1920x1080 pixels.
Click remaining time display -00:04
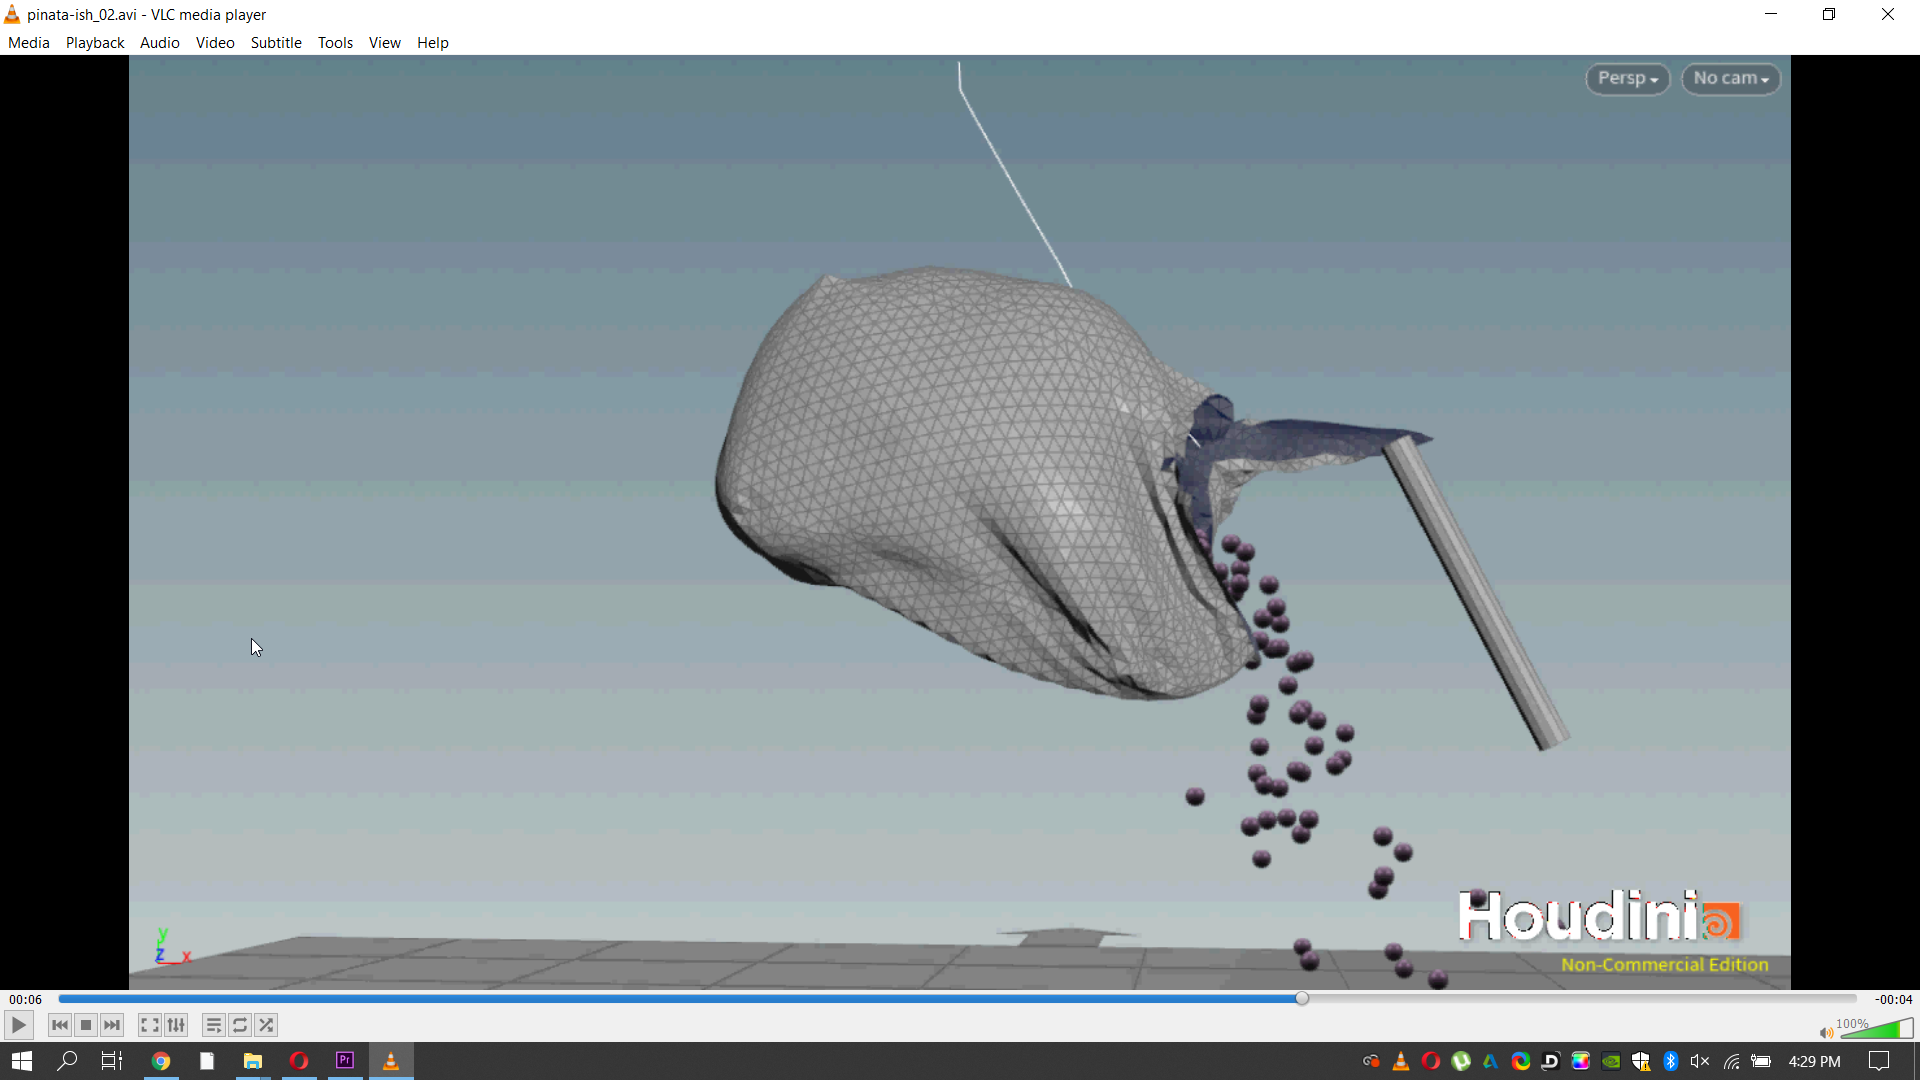point(1893,999)
